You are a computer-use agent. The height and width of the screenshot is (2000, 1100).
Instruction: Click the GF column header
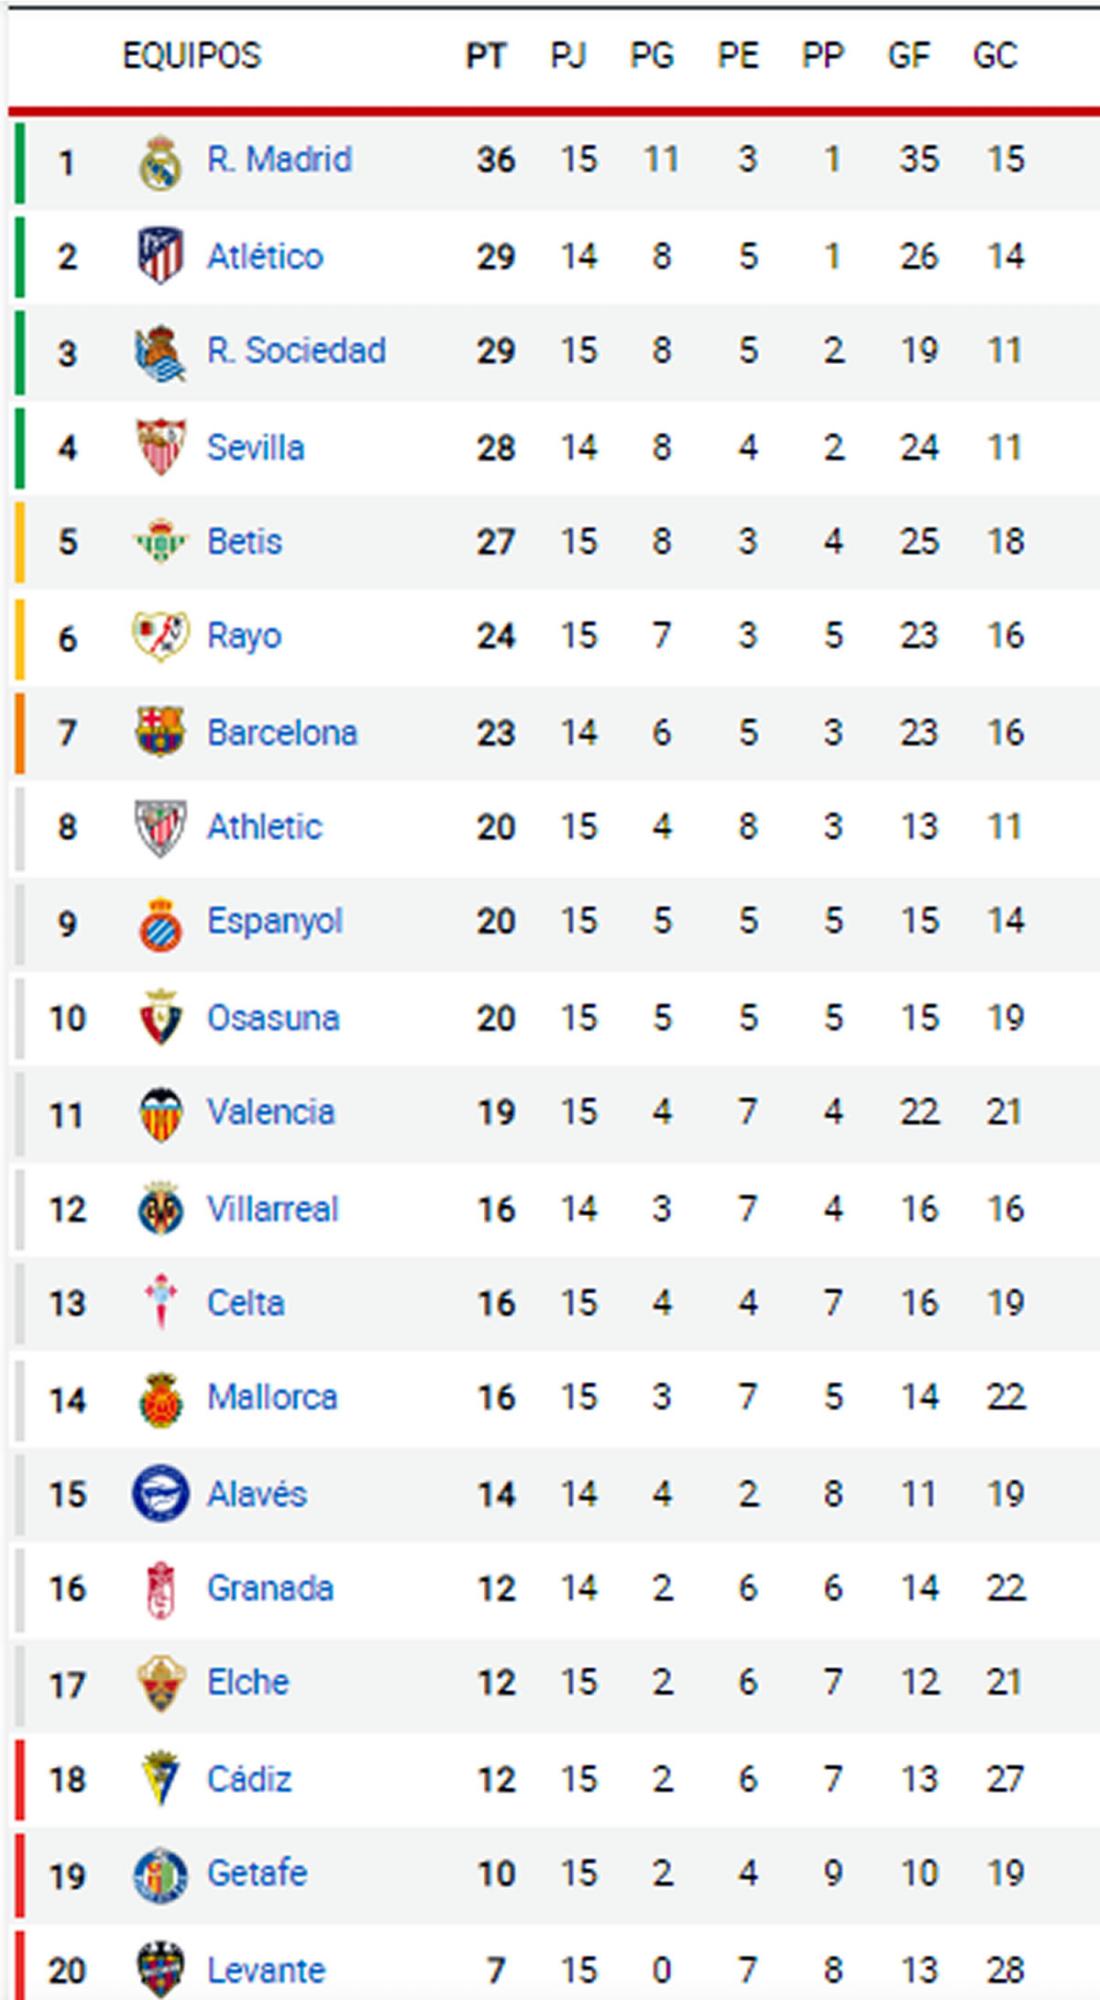point(909,56)
